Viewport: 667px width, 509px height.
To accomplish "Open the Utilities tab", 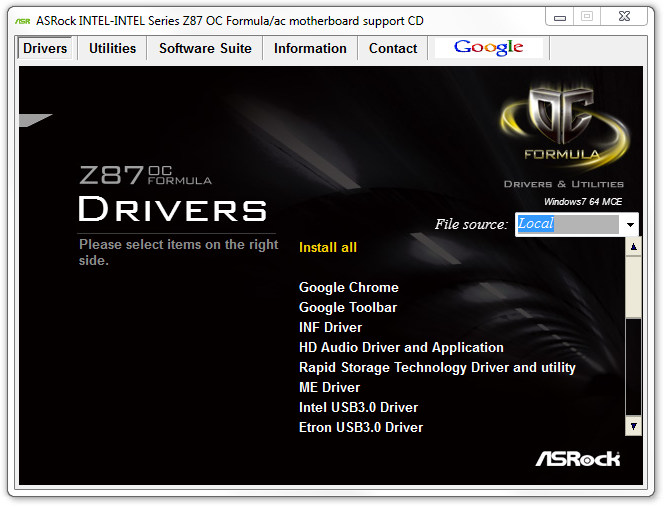I will pos(112,48).
